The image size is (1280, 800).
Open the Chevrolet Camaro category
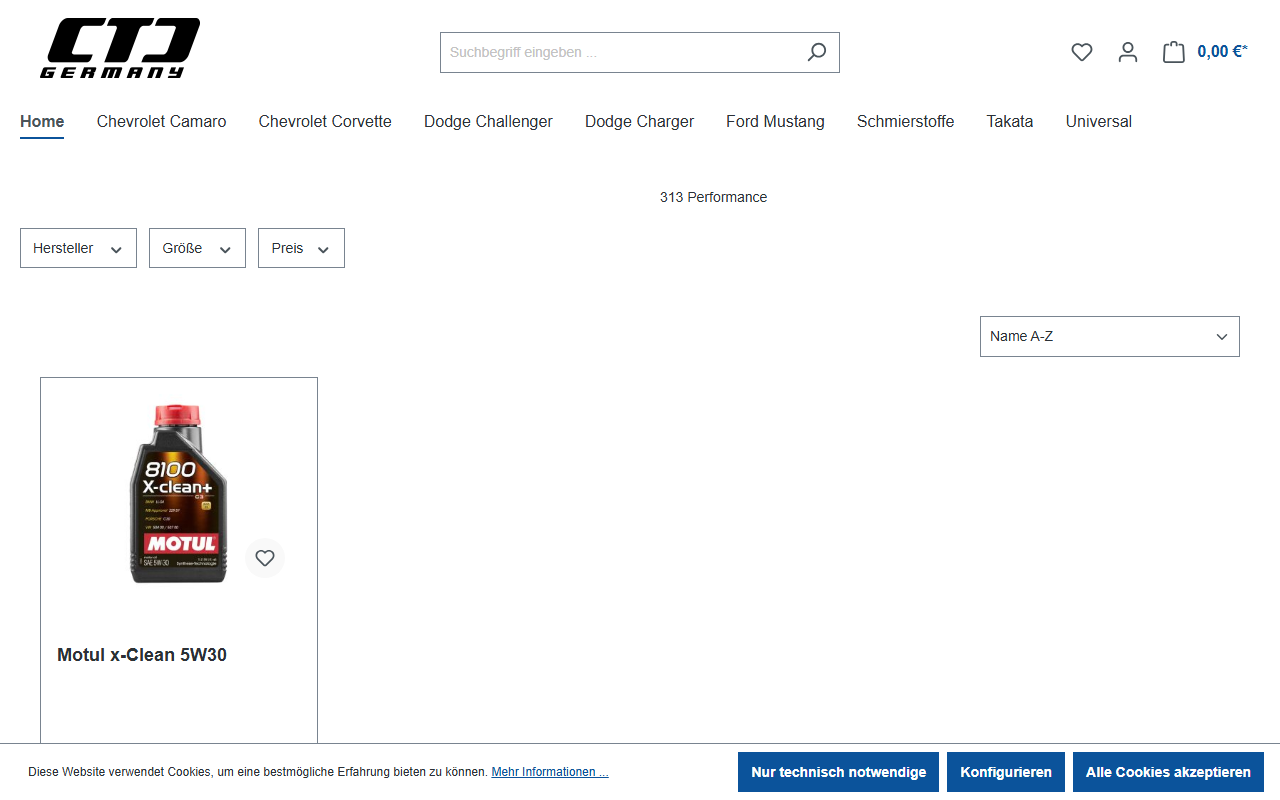pyautogui.click(x=162, y=122)
